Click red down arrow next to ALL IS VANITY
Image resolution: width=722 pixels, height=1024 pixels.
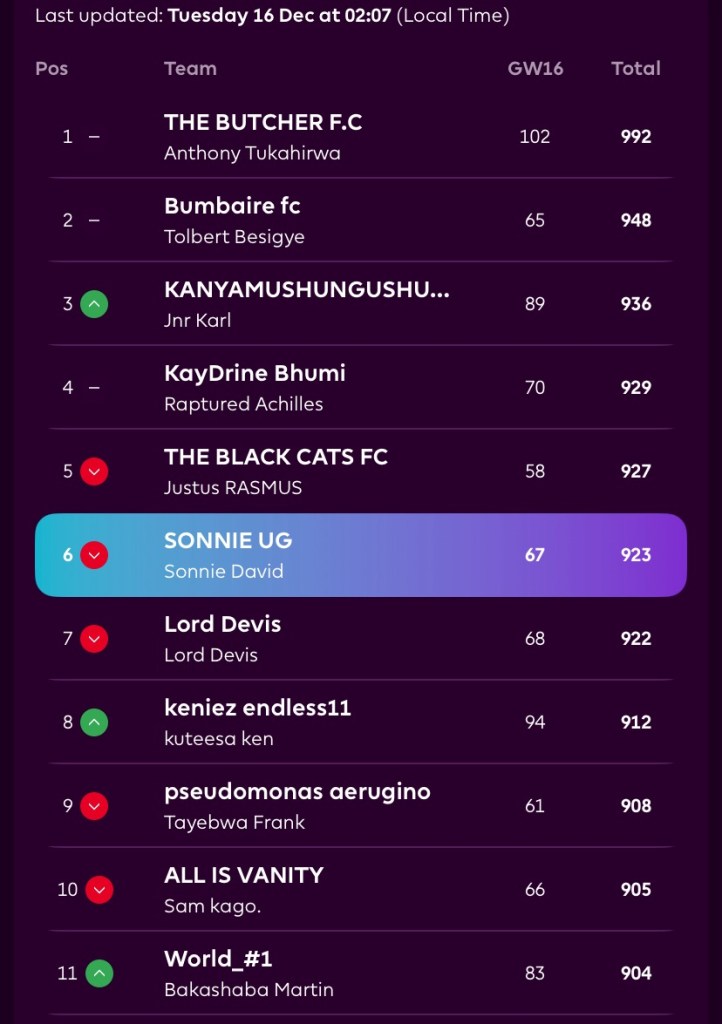[99, 889]
